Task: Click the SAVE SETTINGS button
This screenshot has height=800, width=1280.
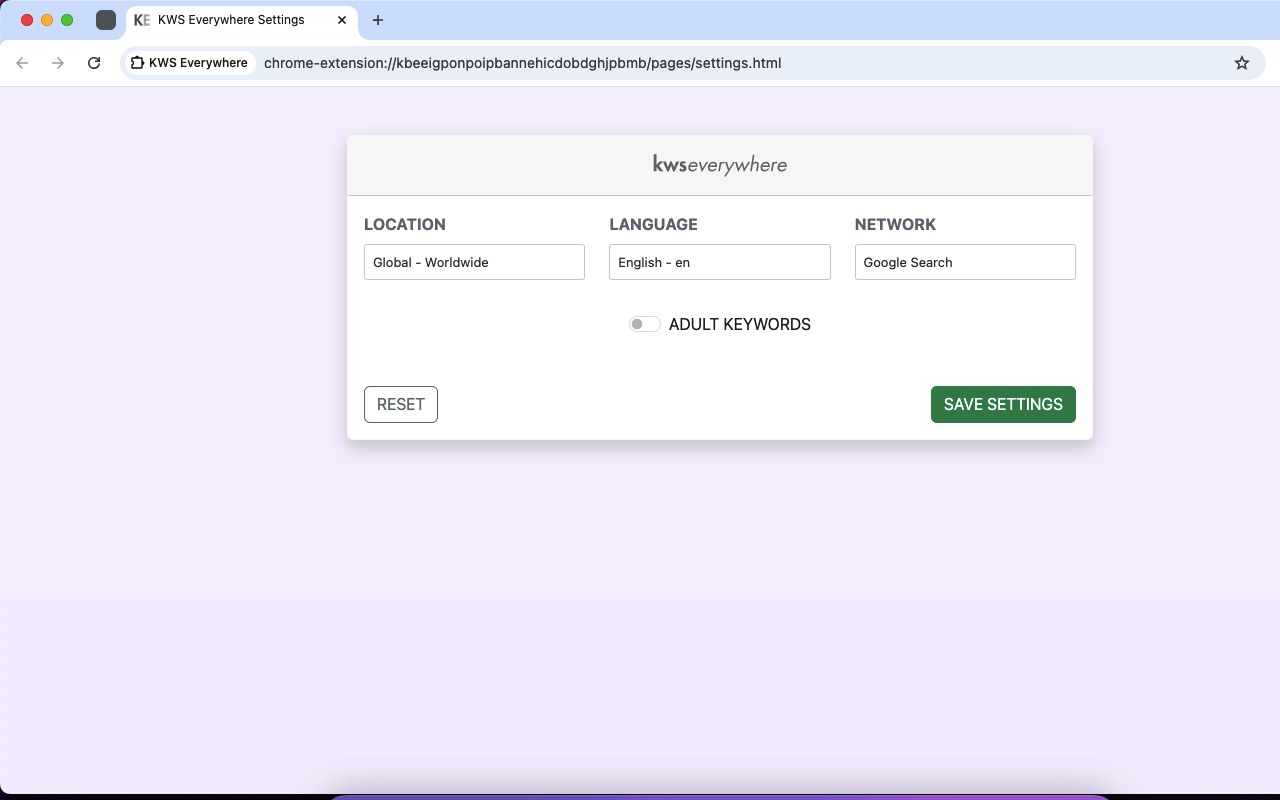Action: pos(1003,404)
